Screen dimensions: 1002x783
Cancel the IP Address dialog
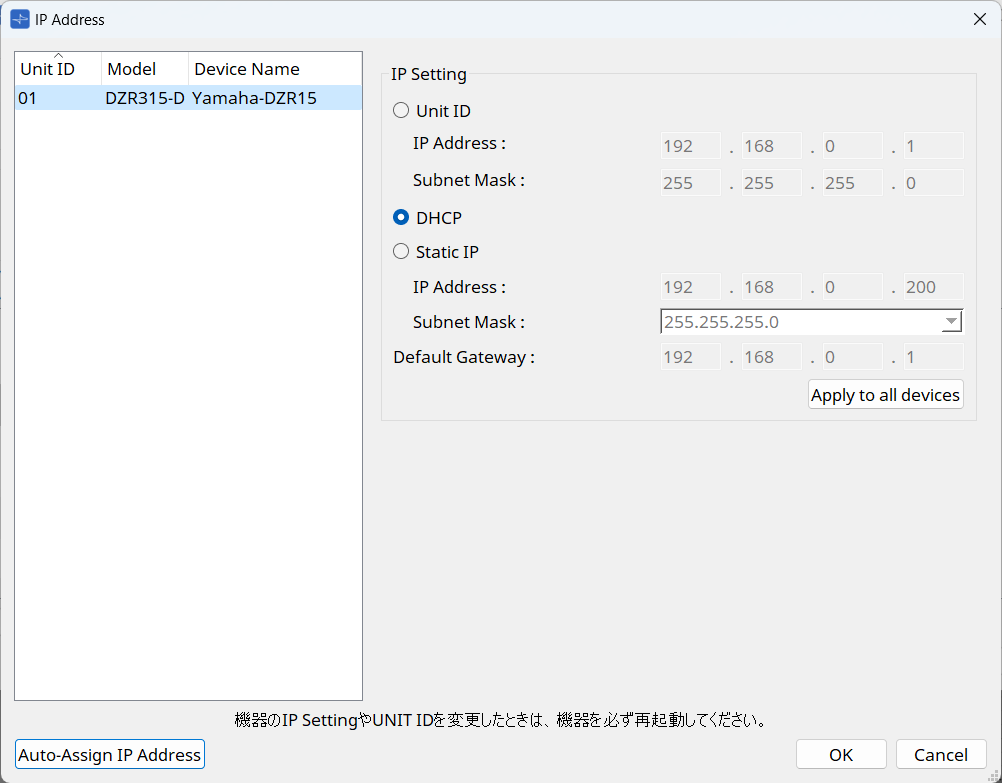(941, 755)
